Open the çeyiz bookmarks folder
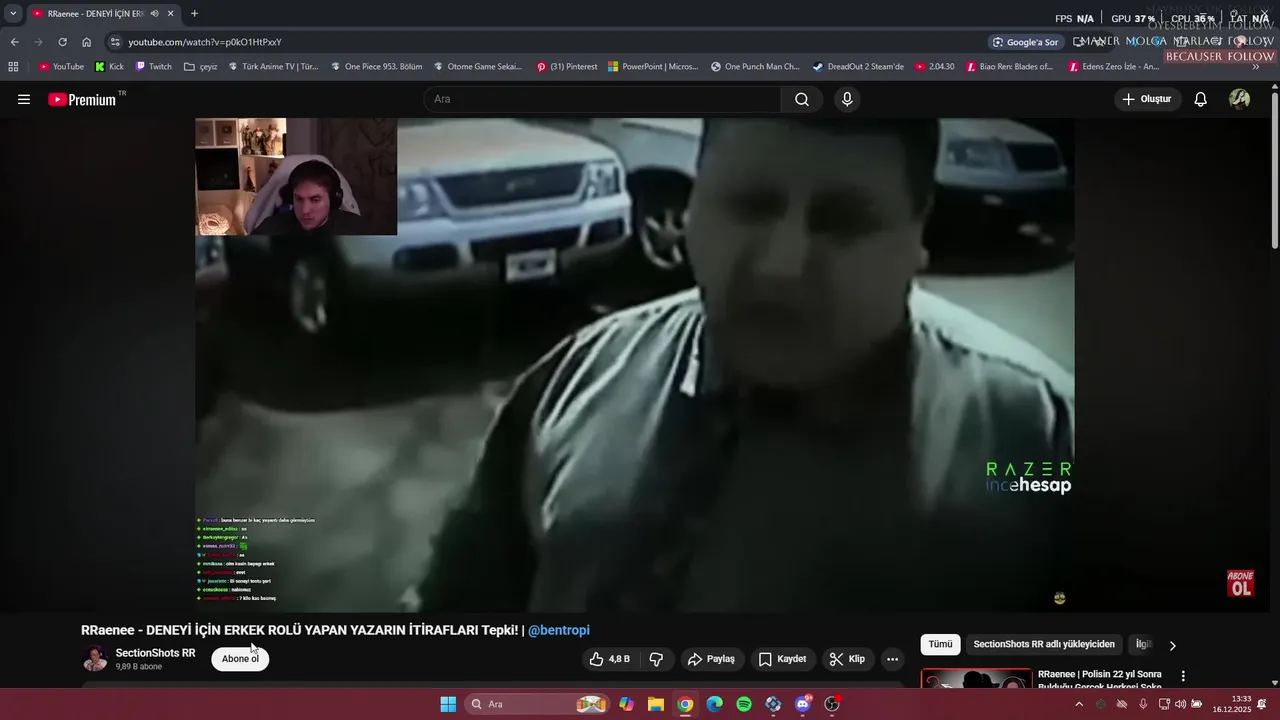The image size is (1280, 720). coord(201,67)
